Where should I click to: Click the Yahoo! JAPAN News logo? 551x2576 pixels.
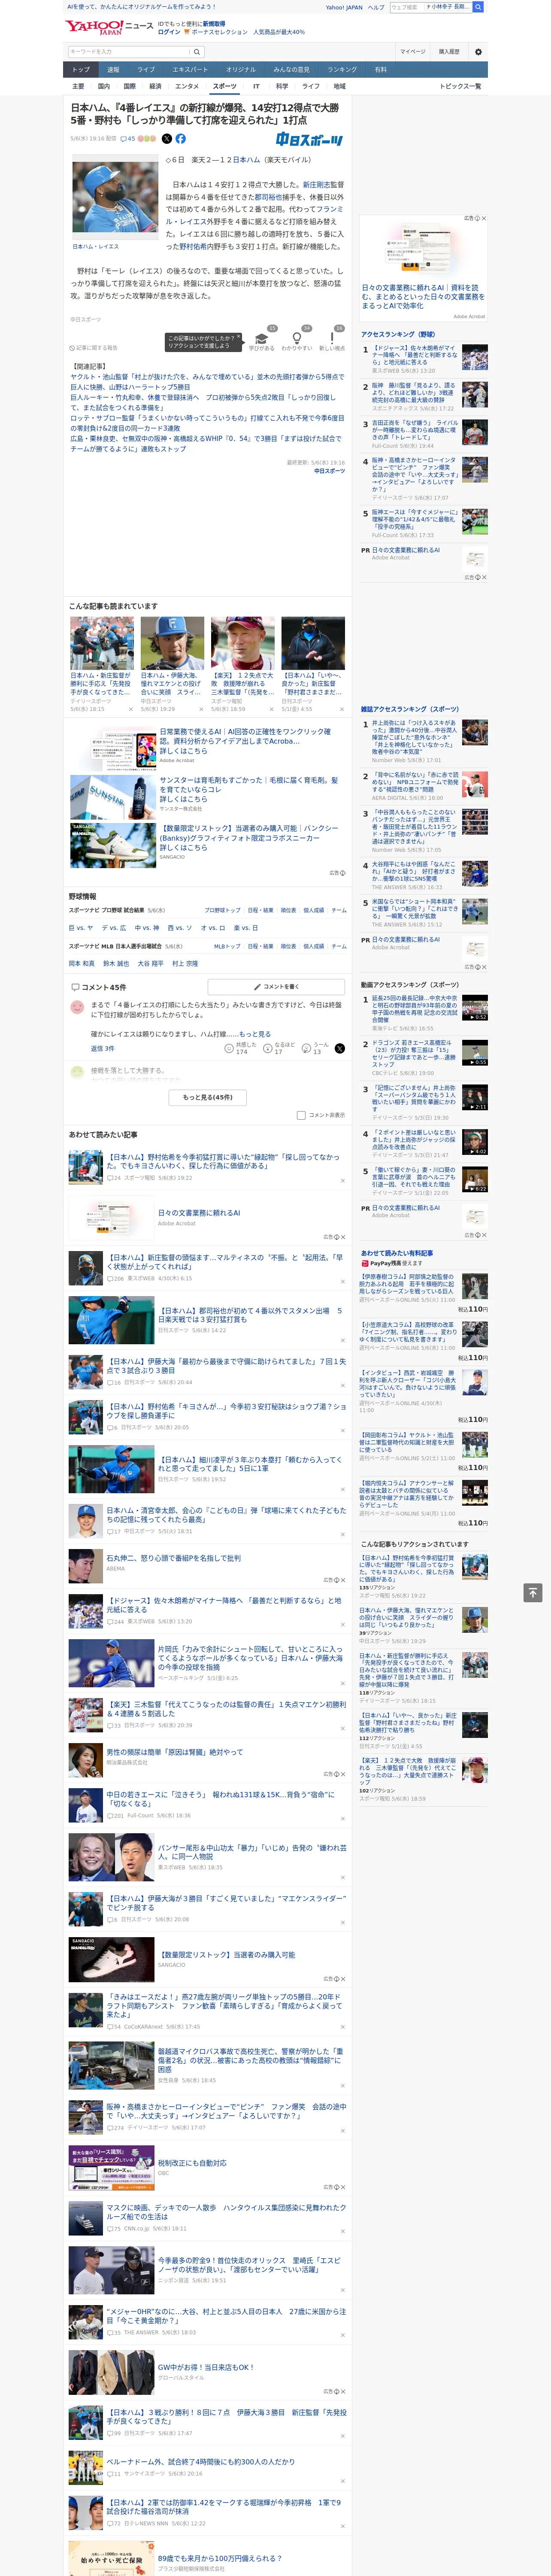110,27
